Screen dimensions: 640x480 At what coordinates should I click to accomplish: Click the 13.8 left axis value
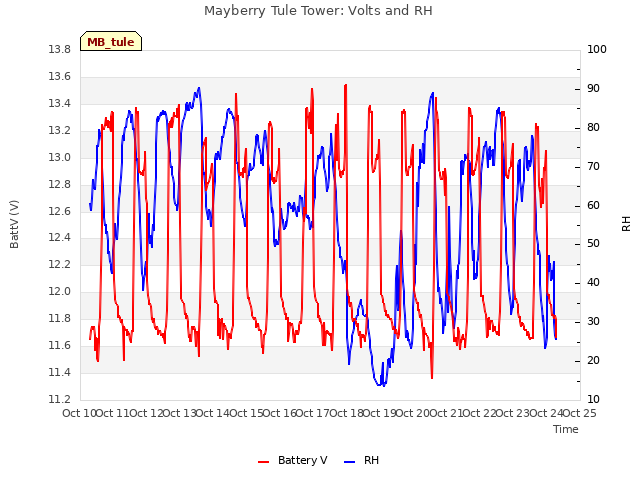pyautogui.click(x=60, y=50)
